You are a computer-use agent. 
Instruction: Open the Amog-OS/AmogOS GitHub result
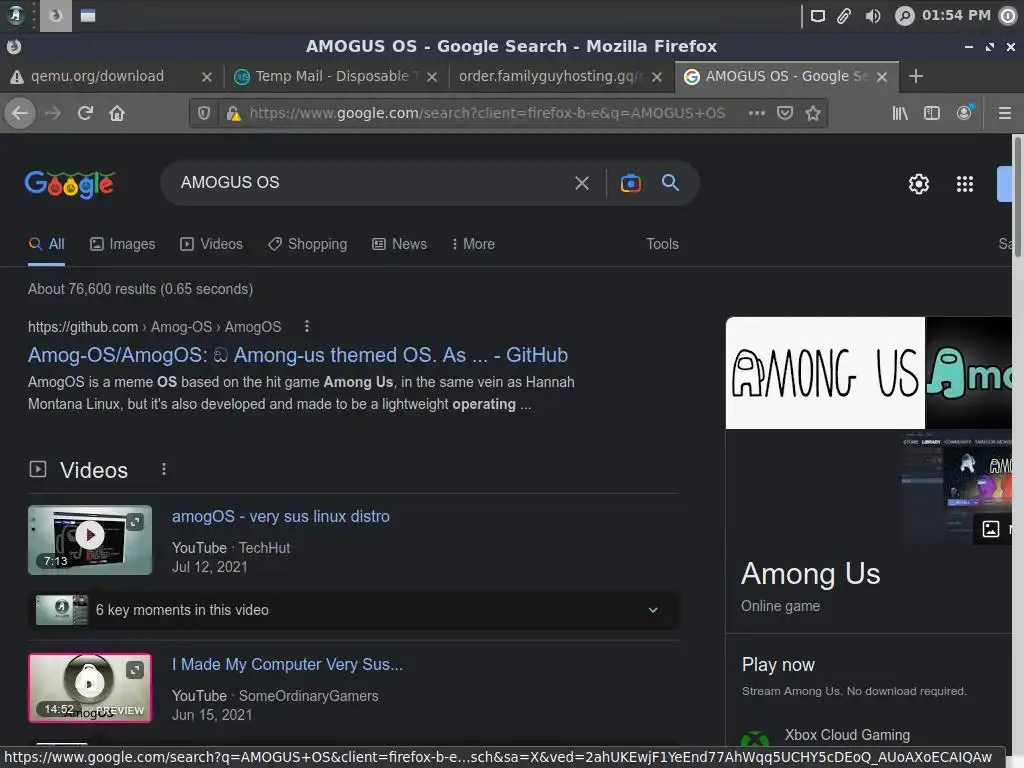(x=298, y=355)
